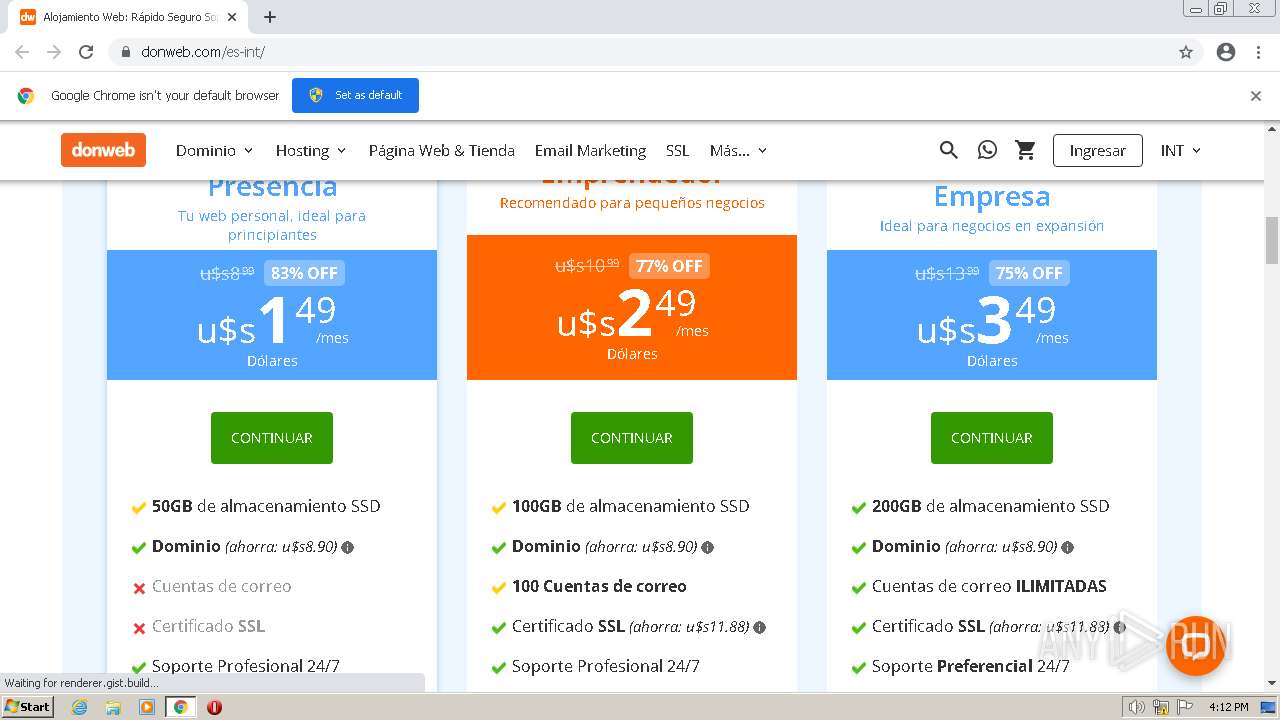
Task: Click the Emprendedor orange price box
Action: pyautogui.click(x=632, y=307)
